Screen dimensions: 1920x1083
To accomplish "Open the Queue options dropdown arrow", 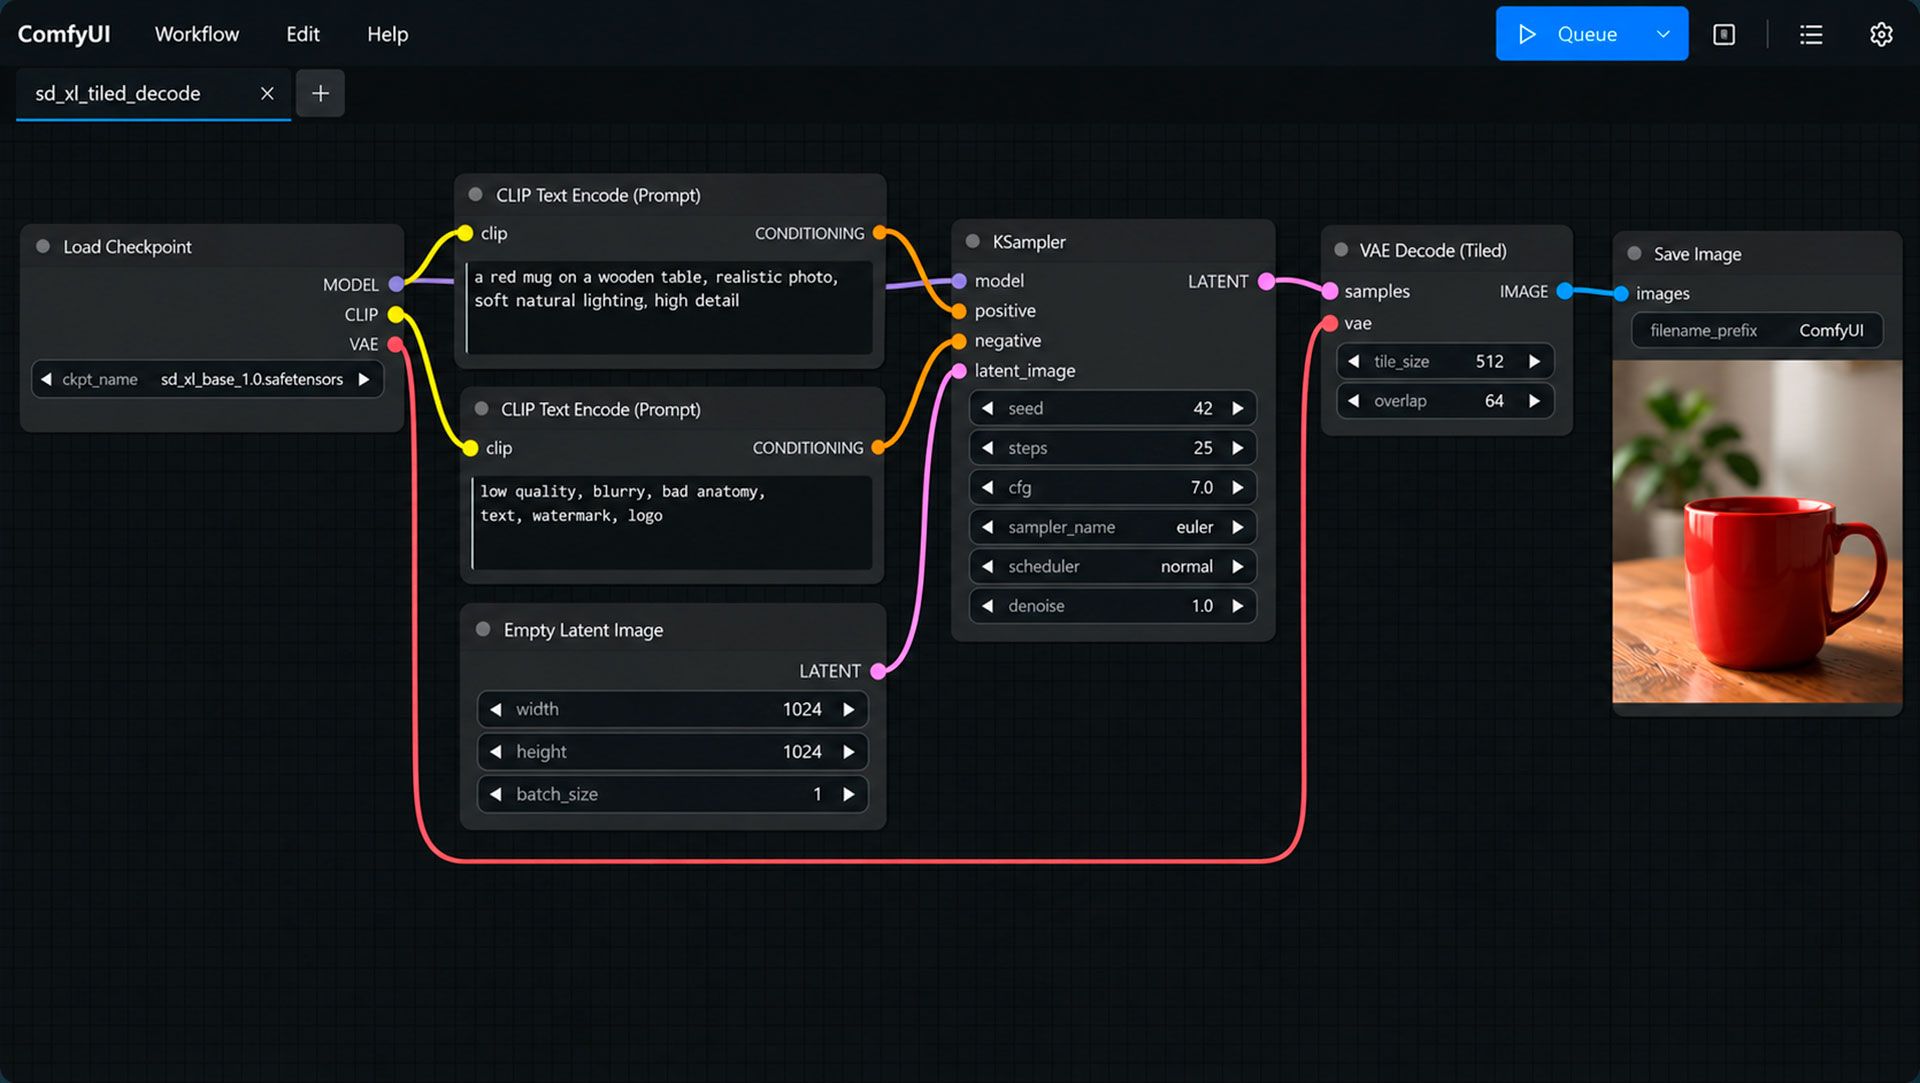I will coord(1663,34).
